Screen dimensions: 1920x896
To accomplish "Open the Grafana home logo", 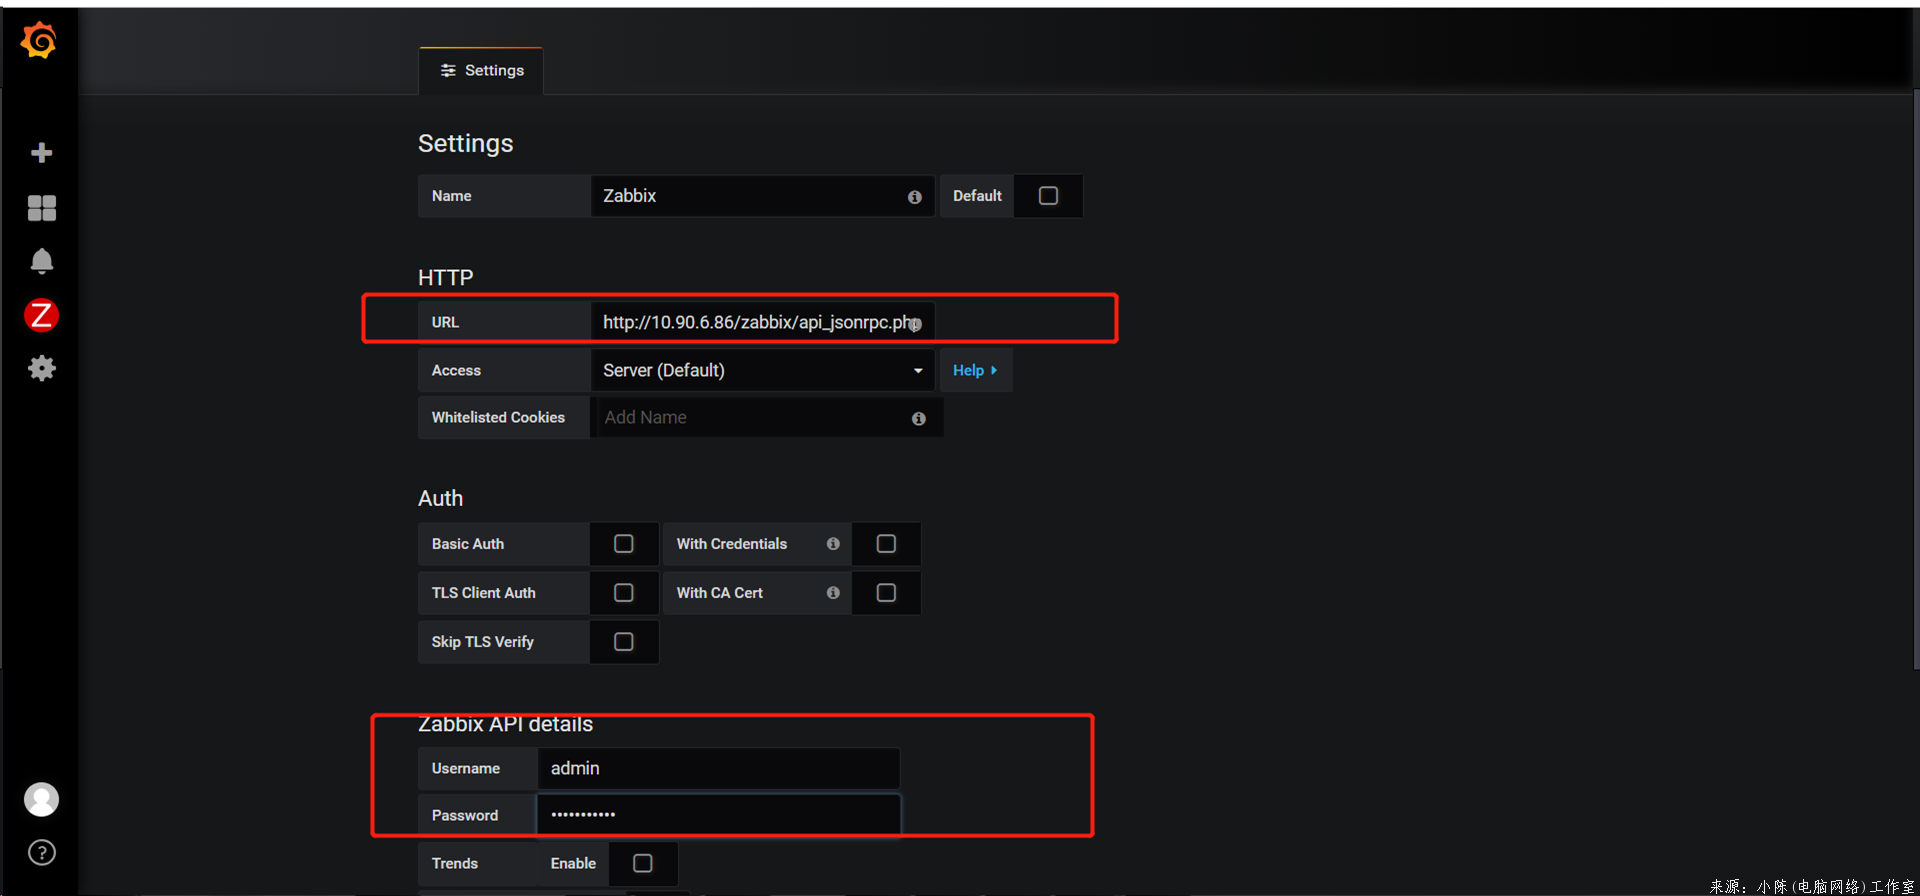I will [x=39, y=41].
